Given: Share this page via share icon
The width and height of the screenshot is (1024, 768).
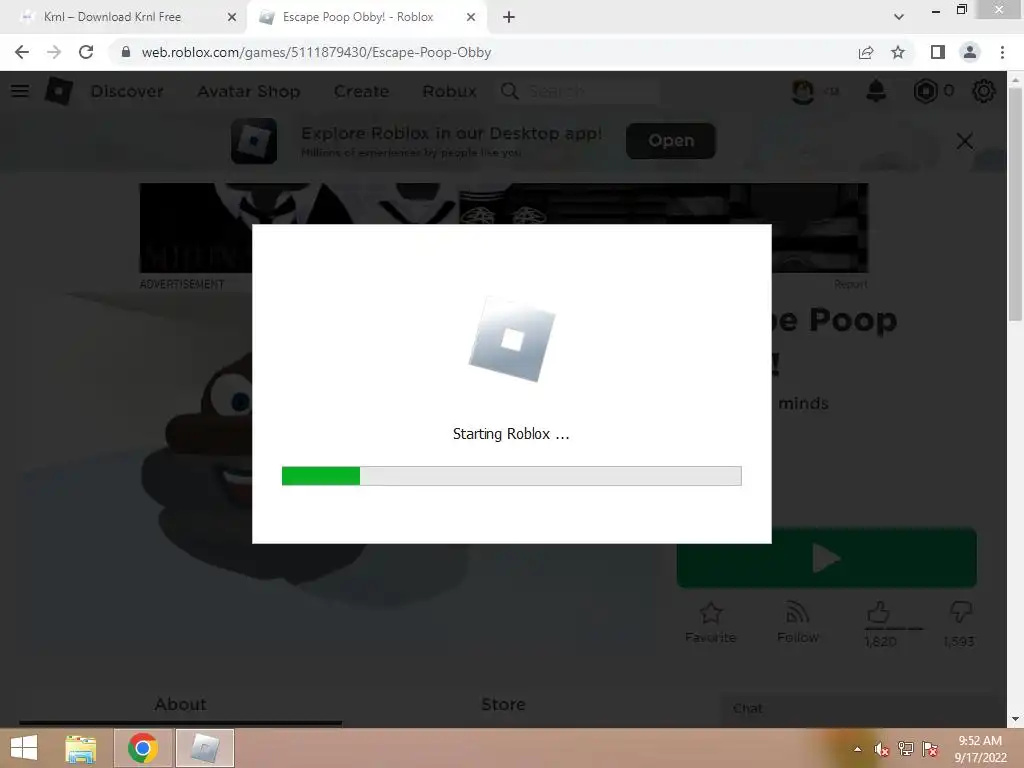Looking at the screenshot, I should click(866, 52).
